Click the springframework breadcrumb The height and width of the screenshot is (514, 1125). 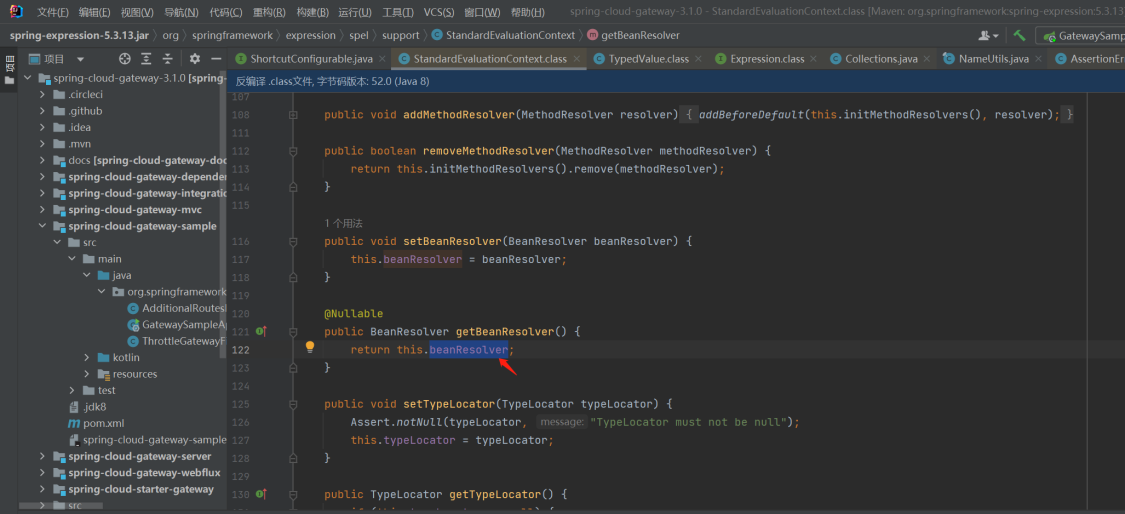[233, 35]
